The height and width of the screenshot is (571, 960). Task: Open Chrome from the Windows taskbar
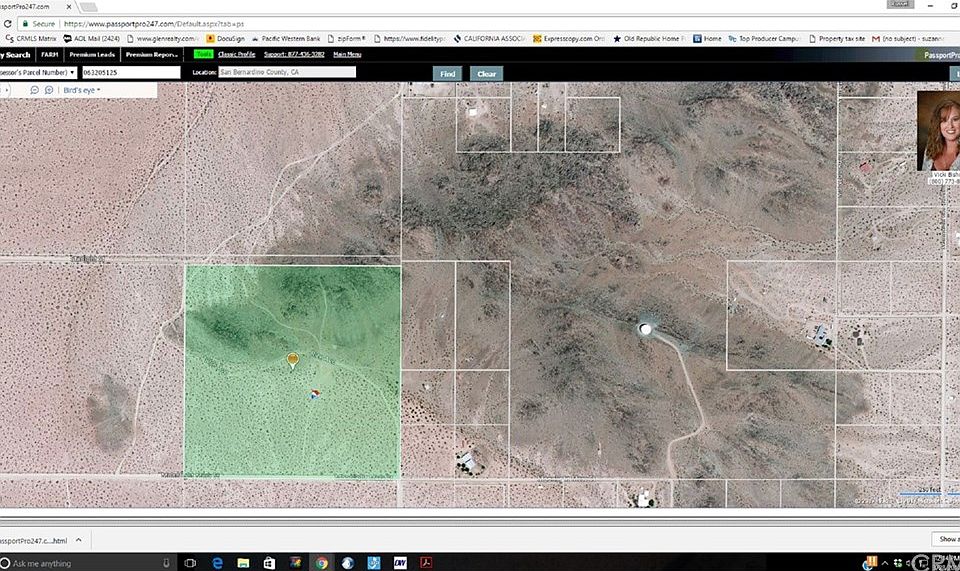(x=322, y=563)
